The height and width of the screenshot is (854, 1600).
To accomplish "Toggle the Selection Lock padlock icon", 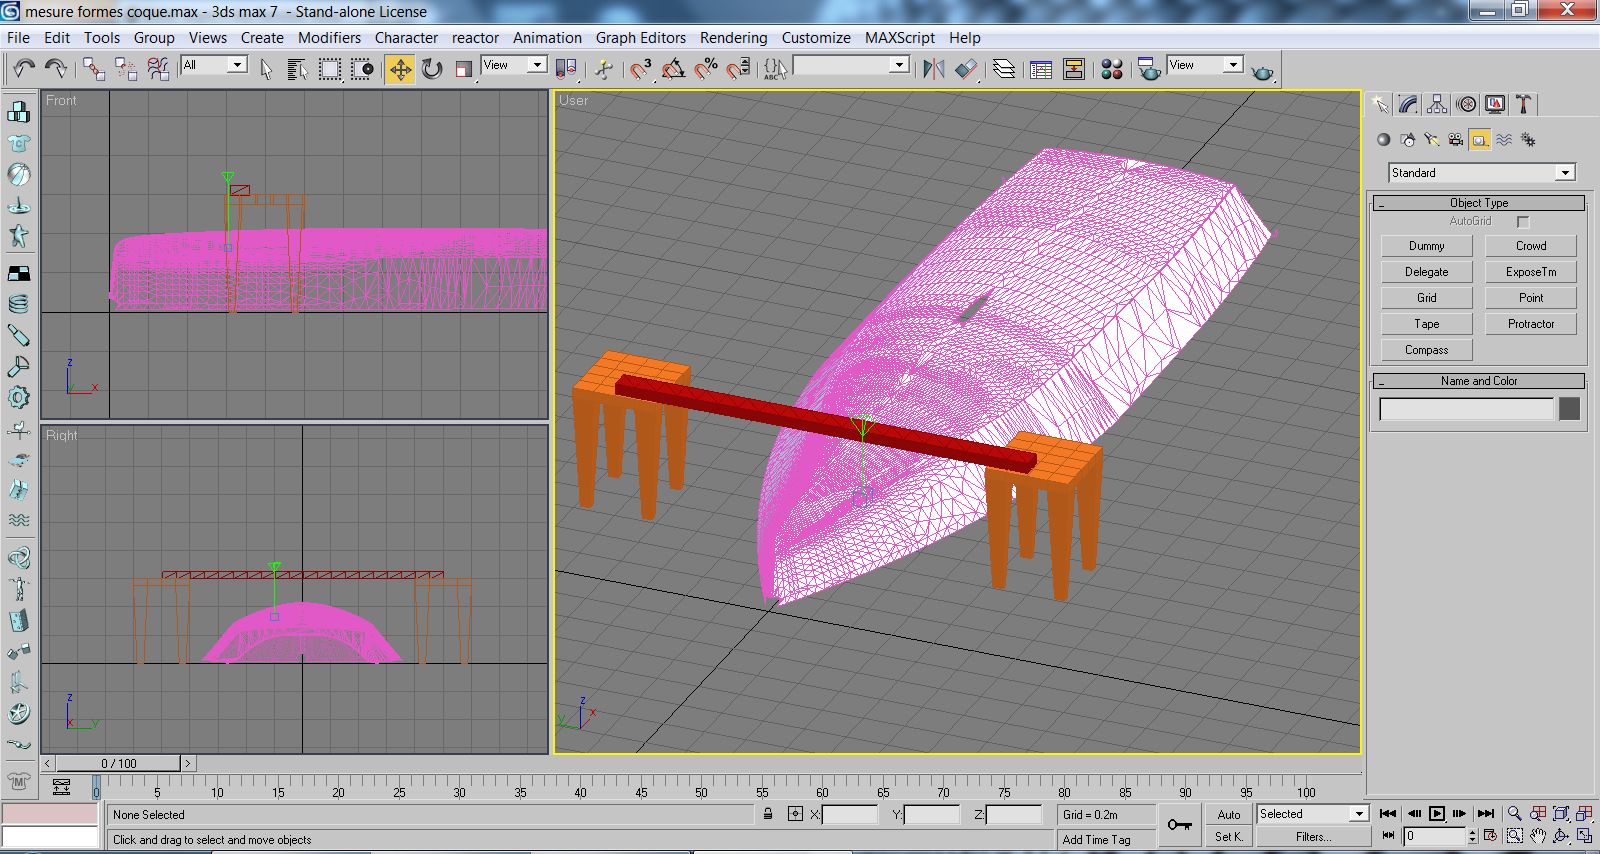I will (x=768, y=814).
